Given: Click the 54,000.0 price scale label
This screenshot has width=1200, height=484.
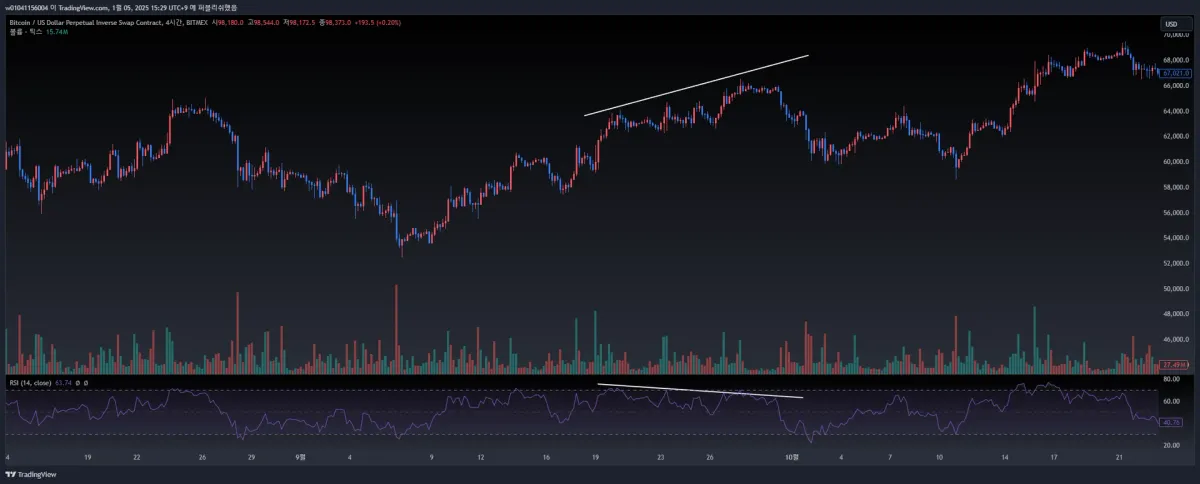Looking at the screenshot, I should coord(1176,239).
